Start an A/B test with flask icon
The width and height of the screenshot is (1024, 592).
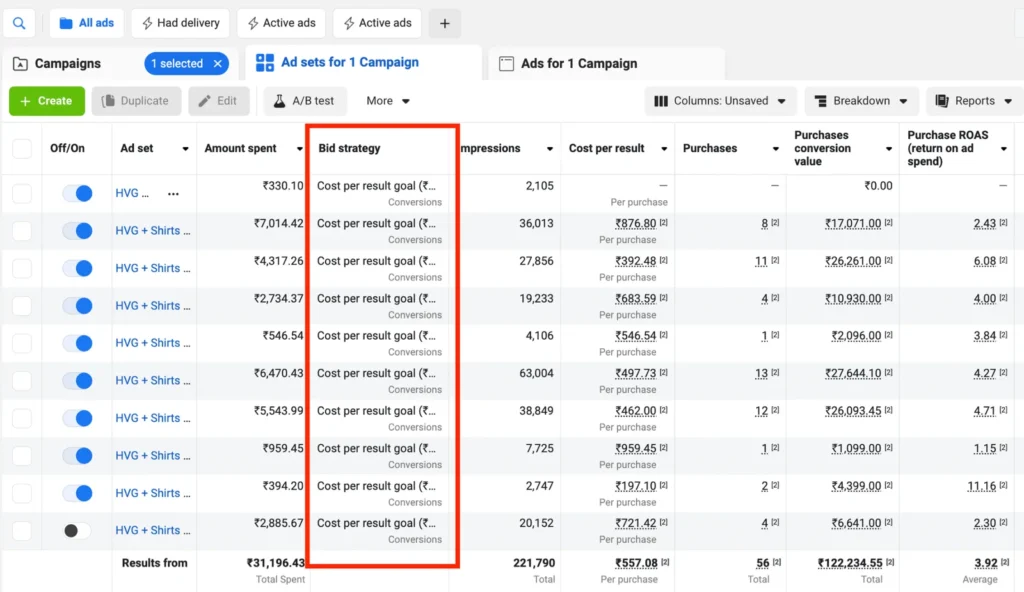[305, 101]
